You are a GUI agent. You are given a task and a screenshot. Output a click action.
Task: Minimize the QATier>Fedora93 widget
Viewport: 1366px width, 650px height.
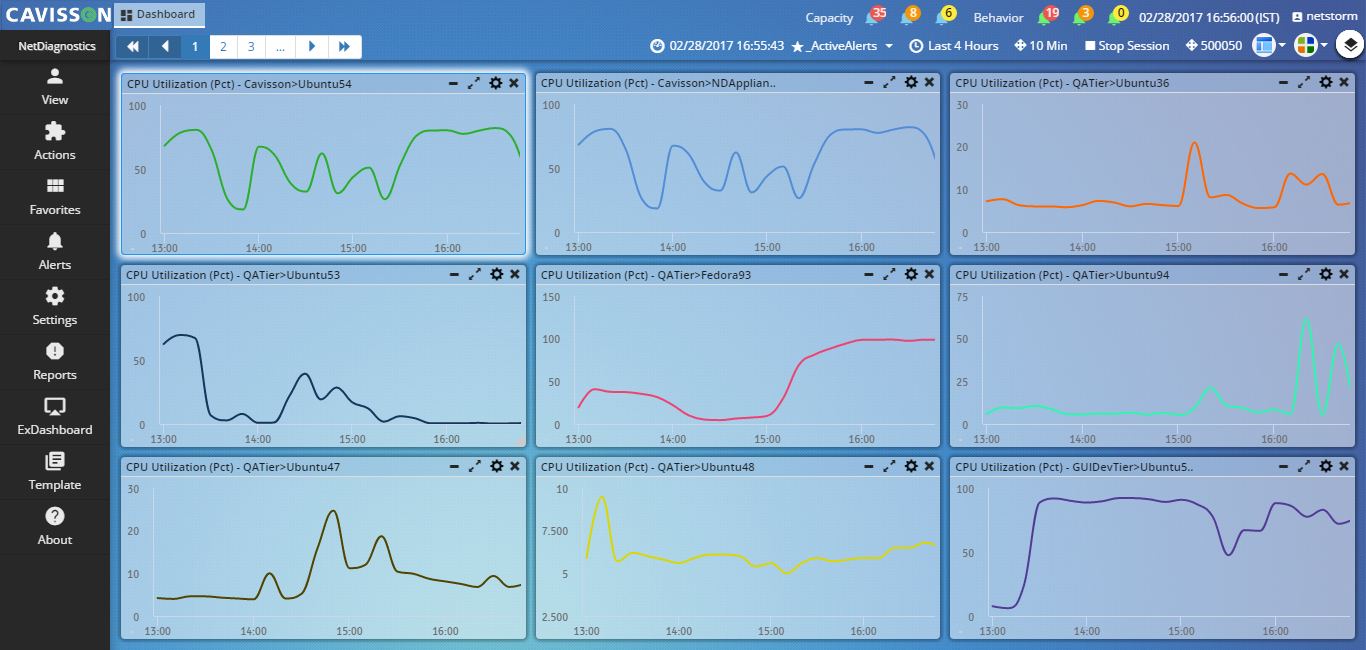[x=869, y=274]
